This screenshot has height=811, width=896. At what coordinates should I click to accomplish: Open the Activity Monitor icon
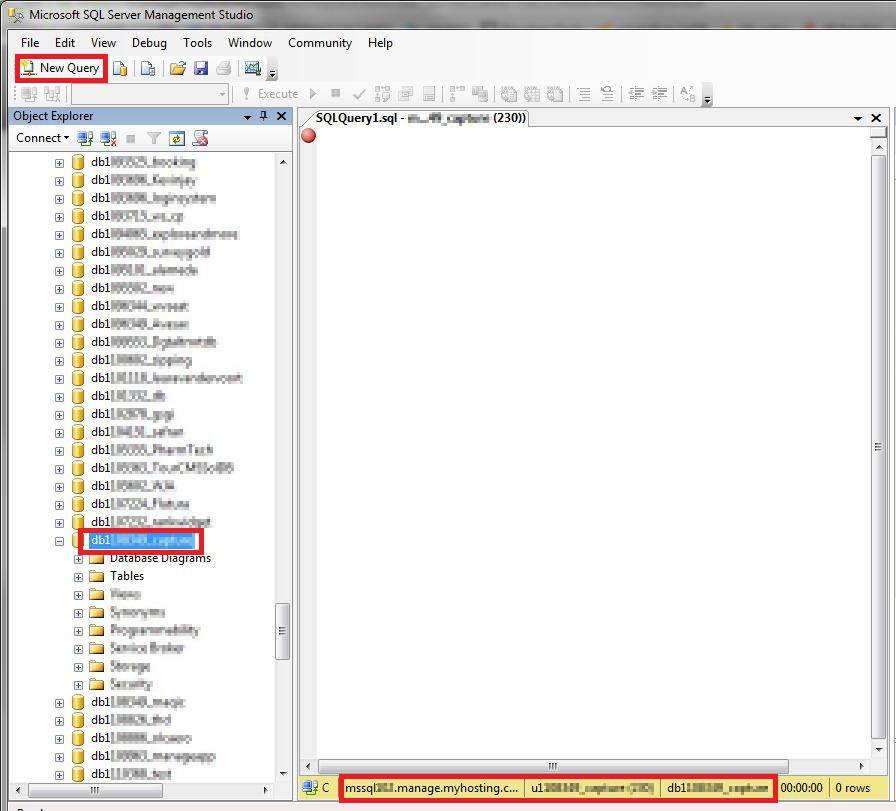click(253, 69)
